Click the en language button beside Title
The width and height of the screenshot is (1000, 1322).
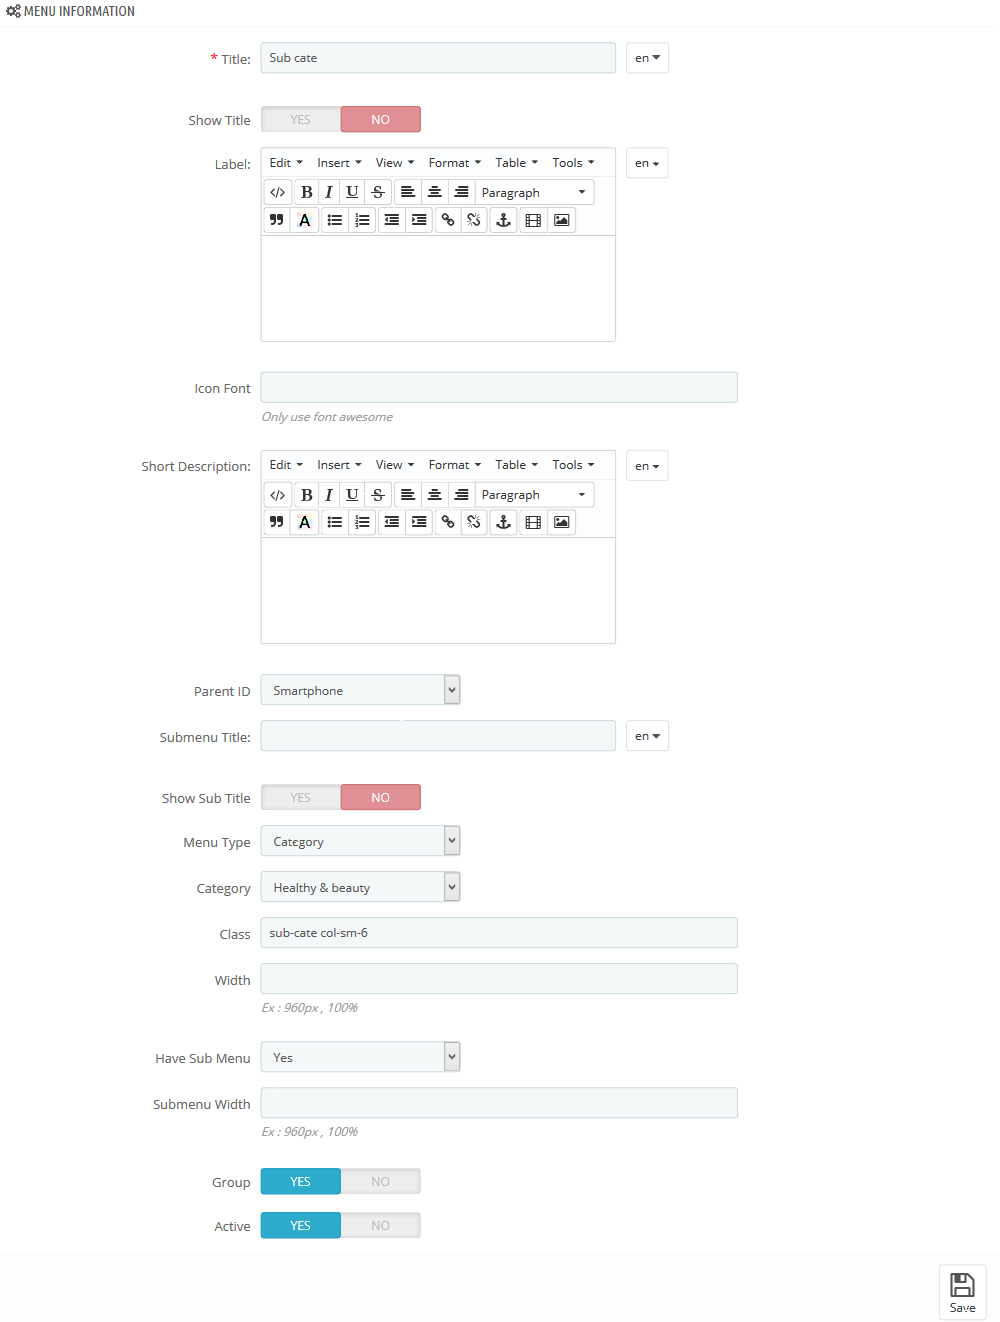pyautogui.click(x=647, y=58)
